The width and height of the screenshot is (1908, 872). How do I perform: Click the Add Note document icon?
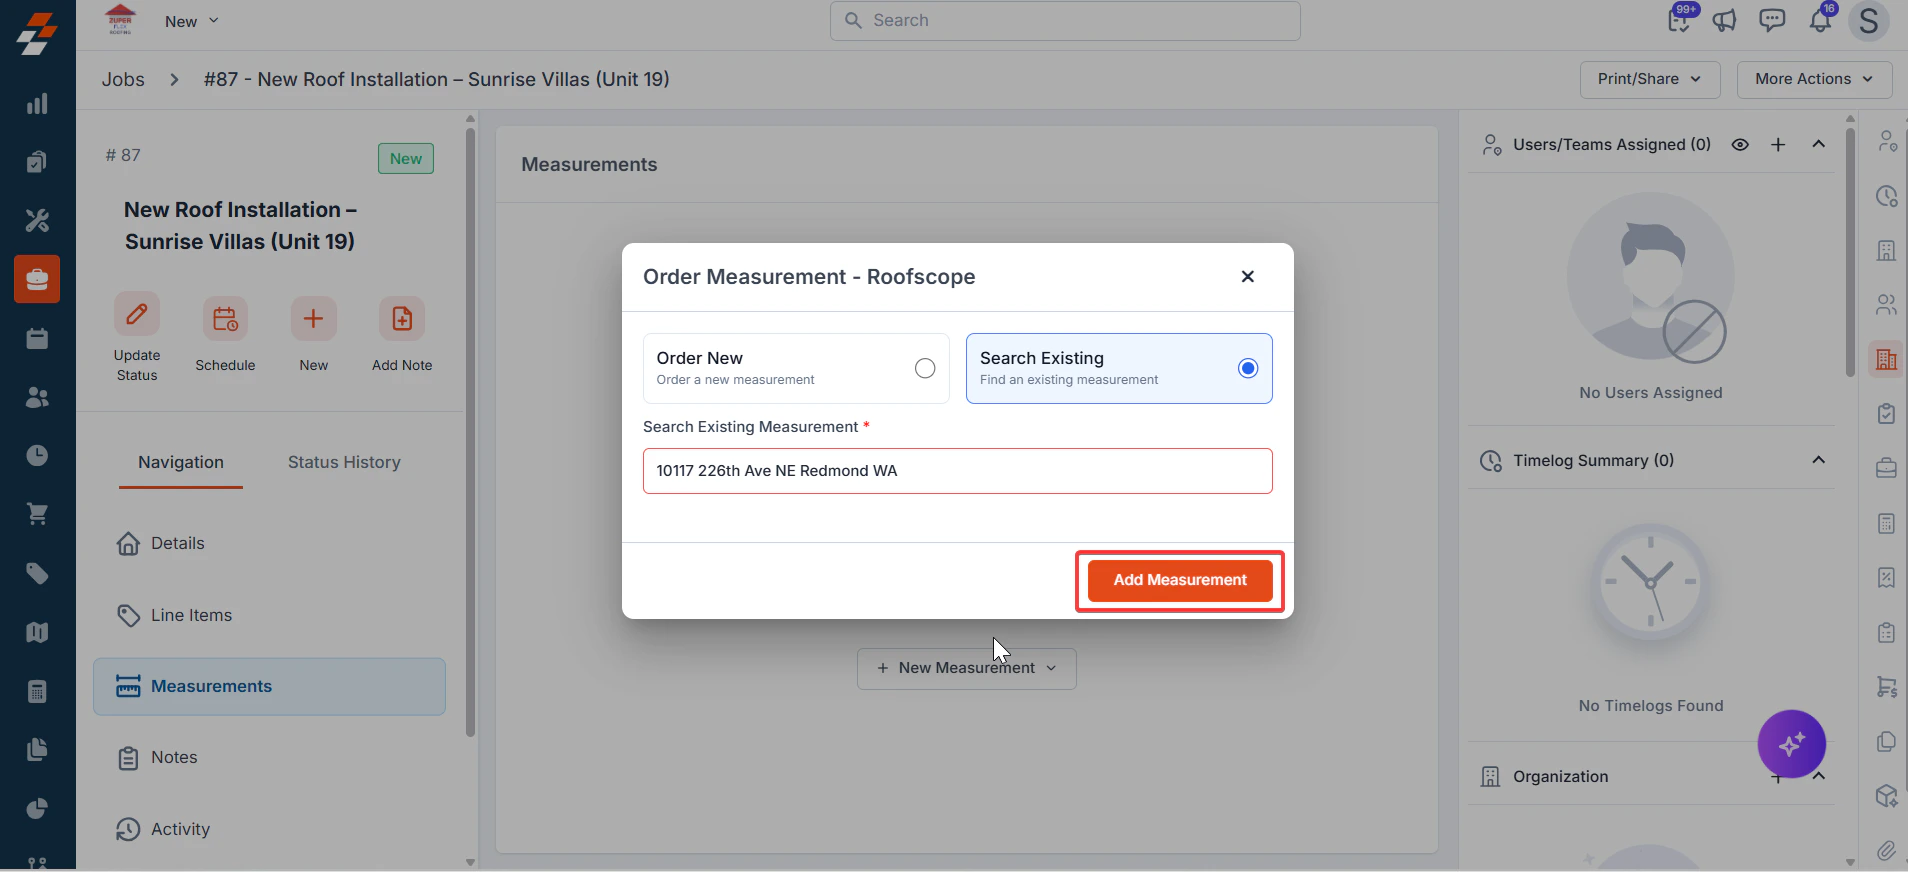(x=402, y=319)
